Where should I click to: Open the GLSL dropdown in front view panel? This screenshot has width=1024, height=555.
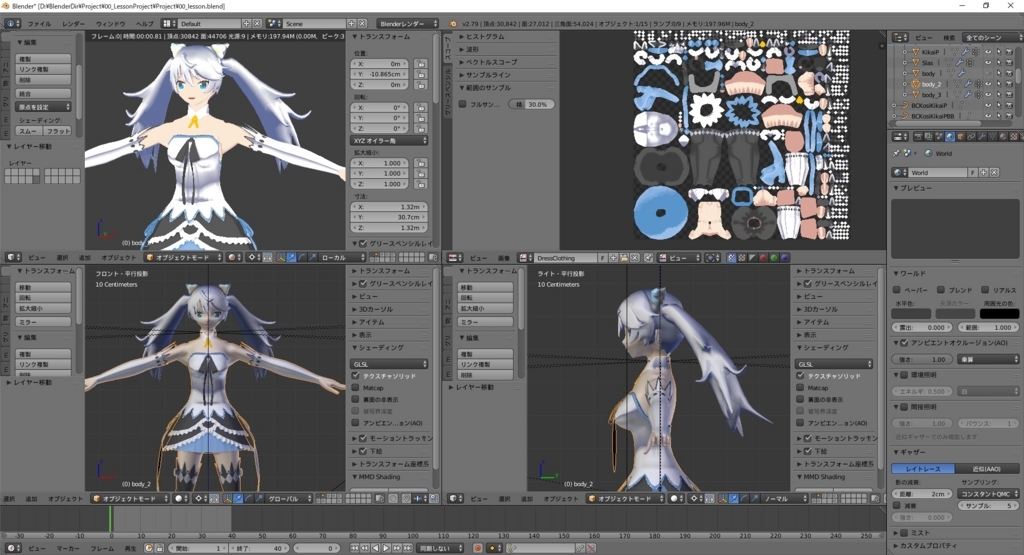[x=390, y=364]
